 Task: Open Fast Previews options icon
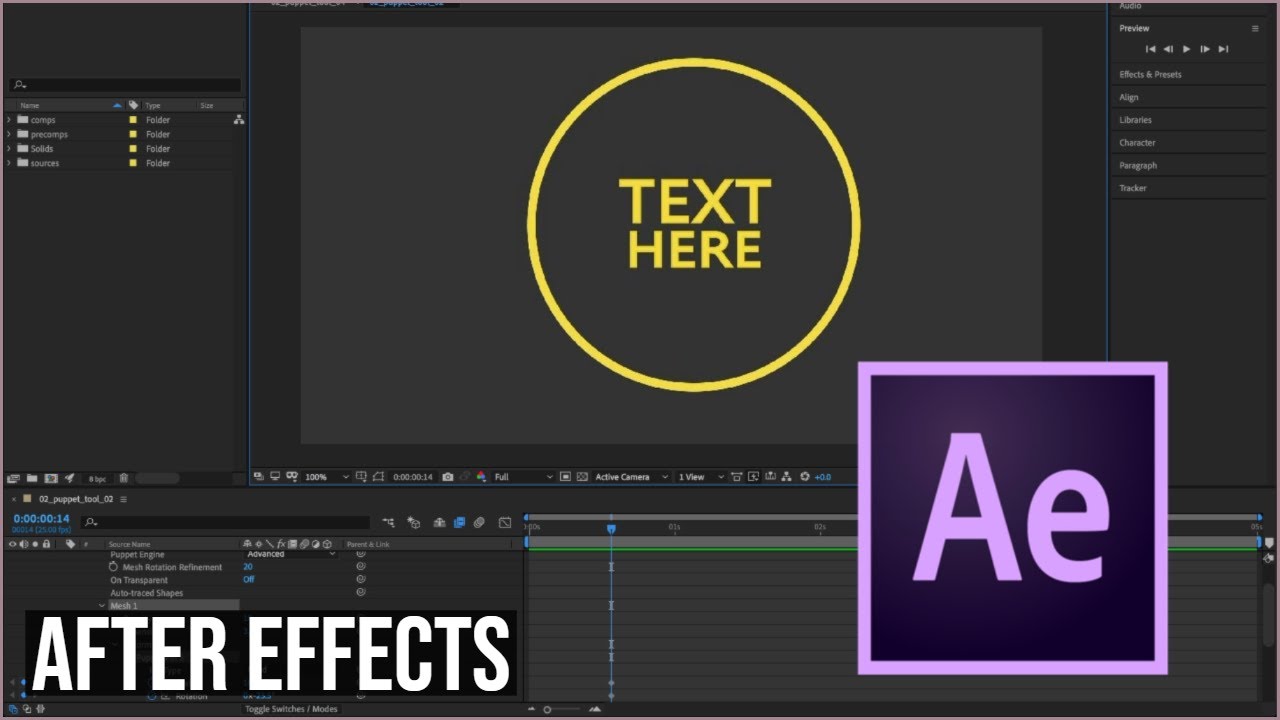pyautogui.click(x=754, y=477)
